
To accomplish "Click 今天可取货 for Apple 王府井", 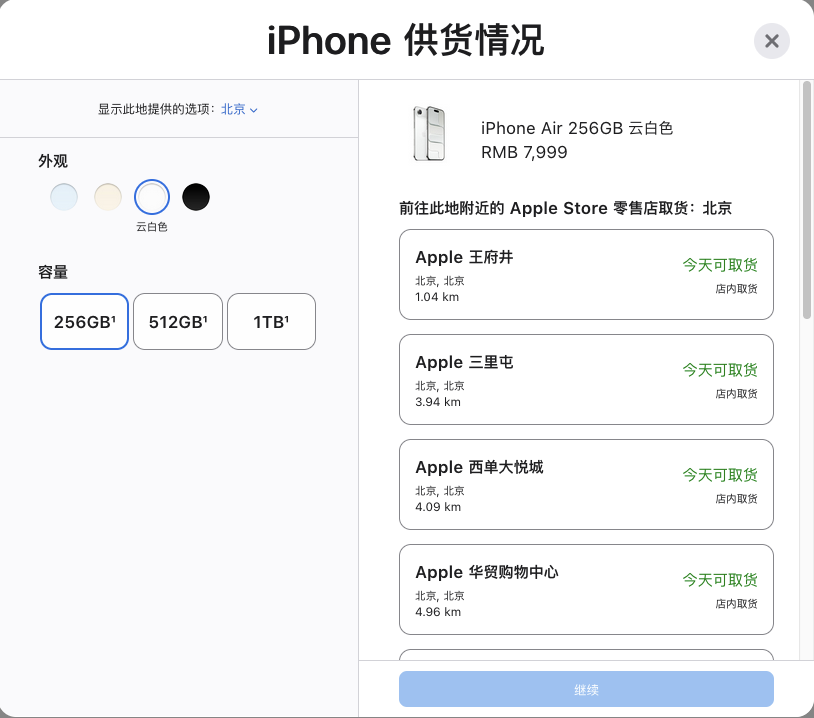I will click(x=720, y=265).
